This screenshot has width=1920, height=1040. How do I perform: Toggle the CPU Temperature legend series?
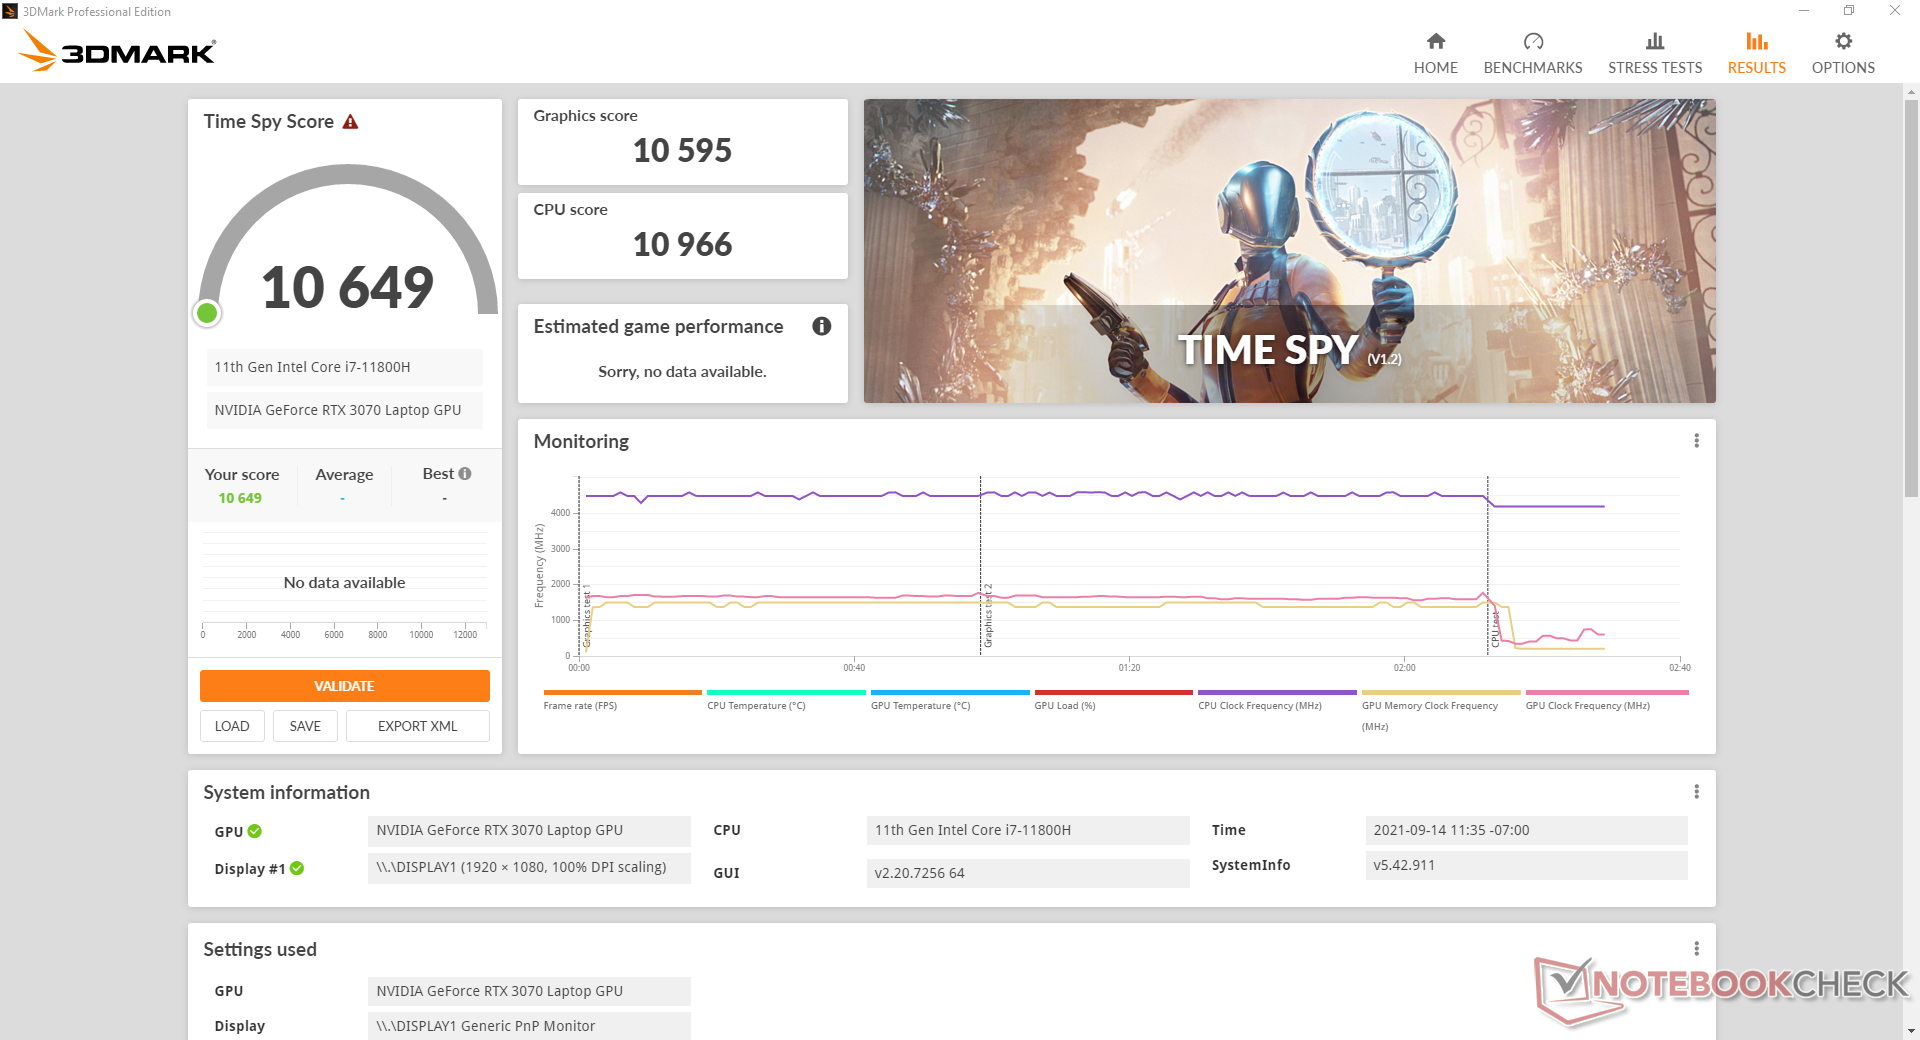coord(786,700)
